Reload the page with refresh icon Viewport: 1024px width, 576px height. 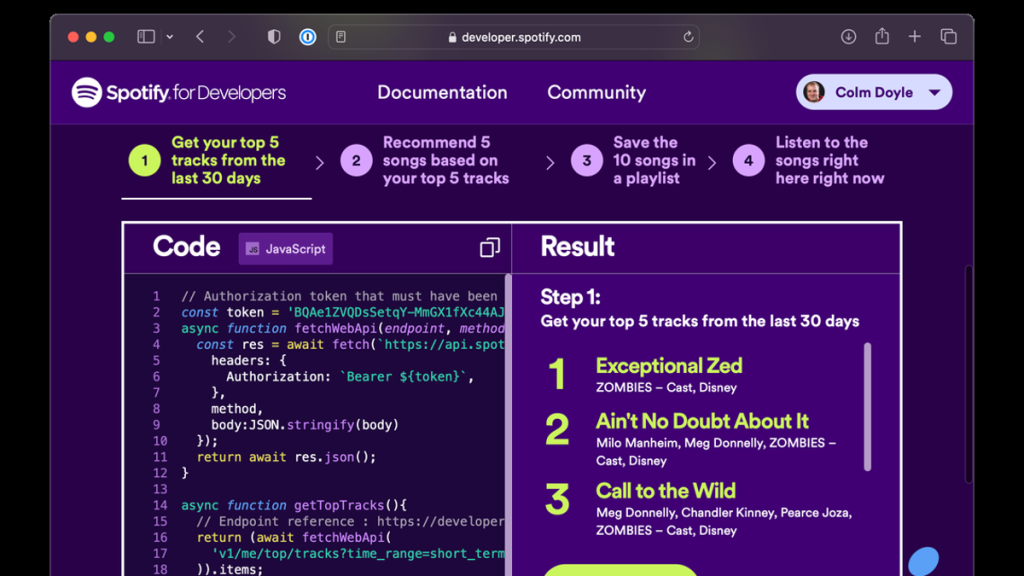pyautogui.click(x=688, y=37)
